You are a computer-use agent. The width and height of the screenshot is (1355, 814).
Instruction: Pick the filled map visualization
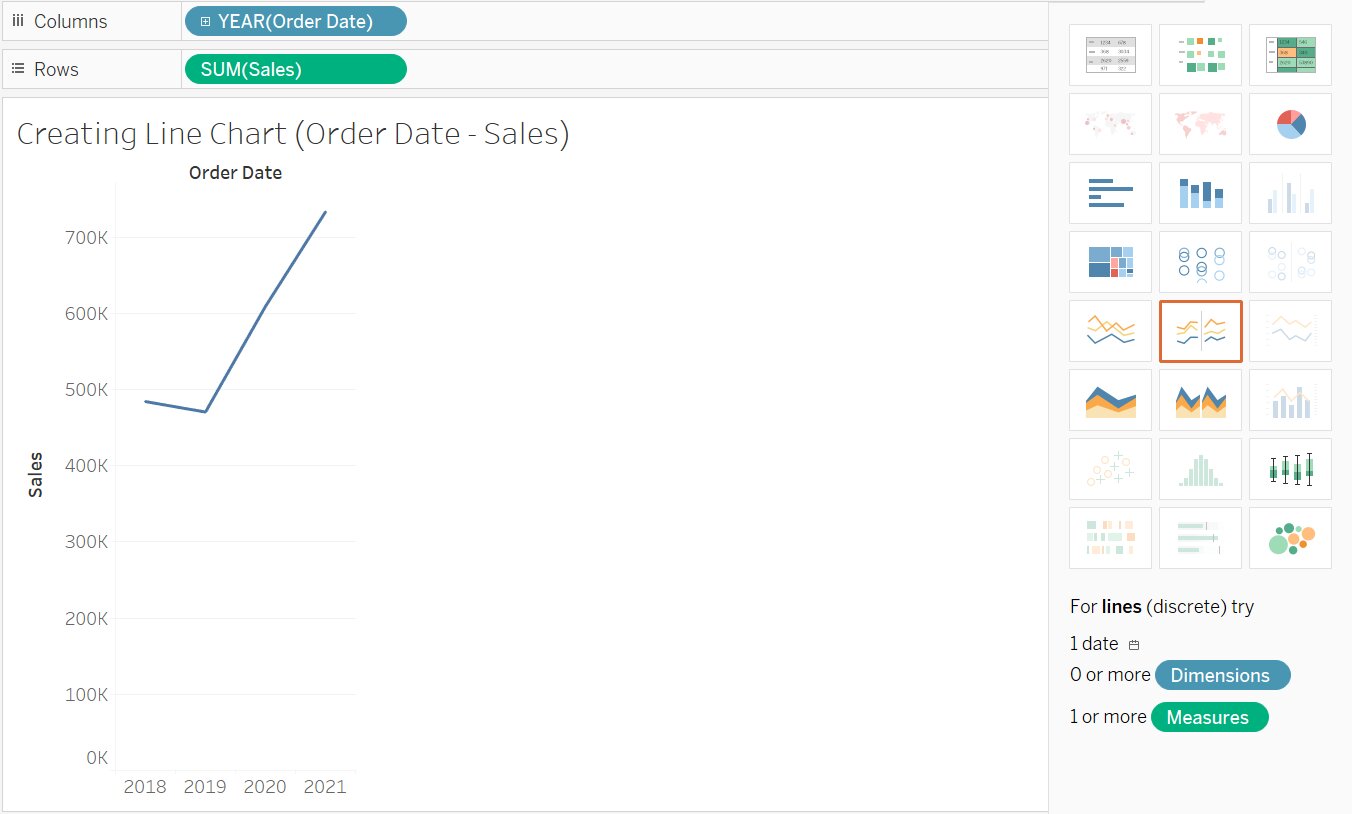[1200, 123]
